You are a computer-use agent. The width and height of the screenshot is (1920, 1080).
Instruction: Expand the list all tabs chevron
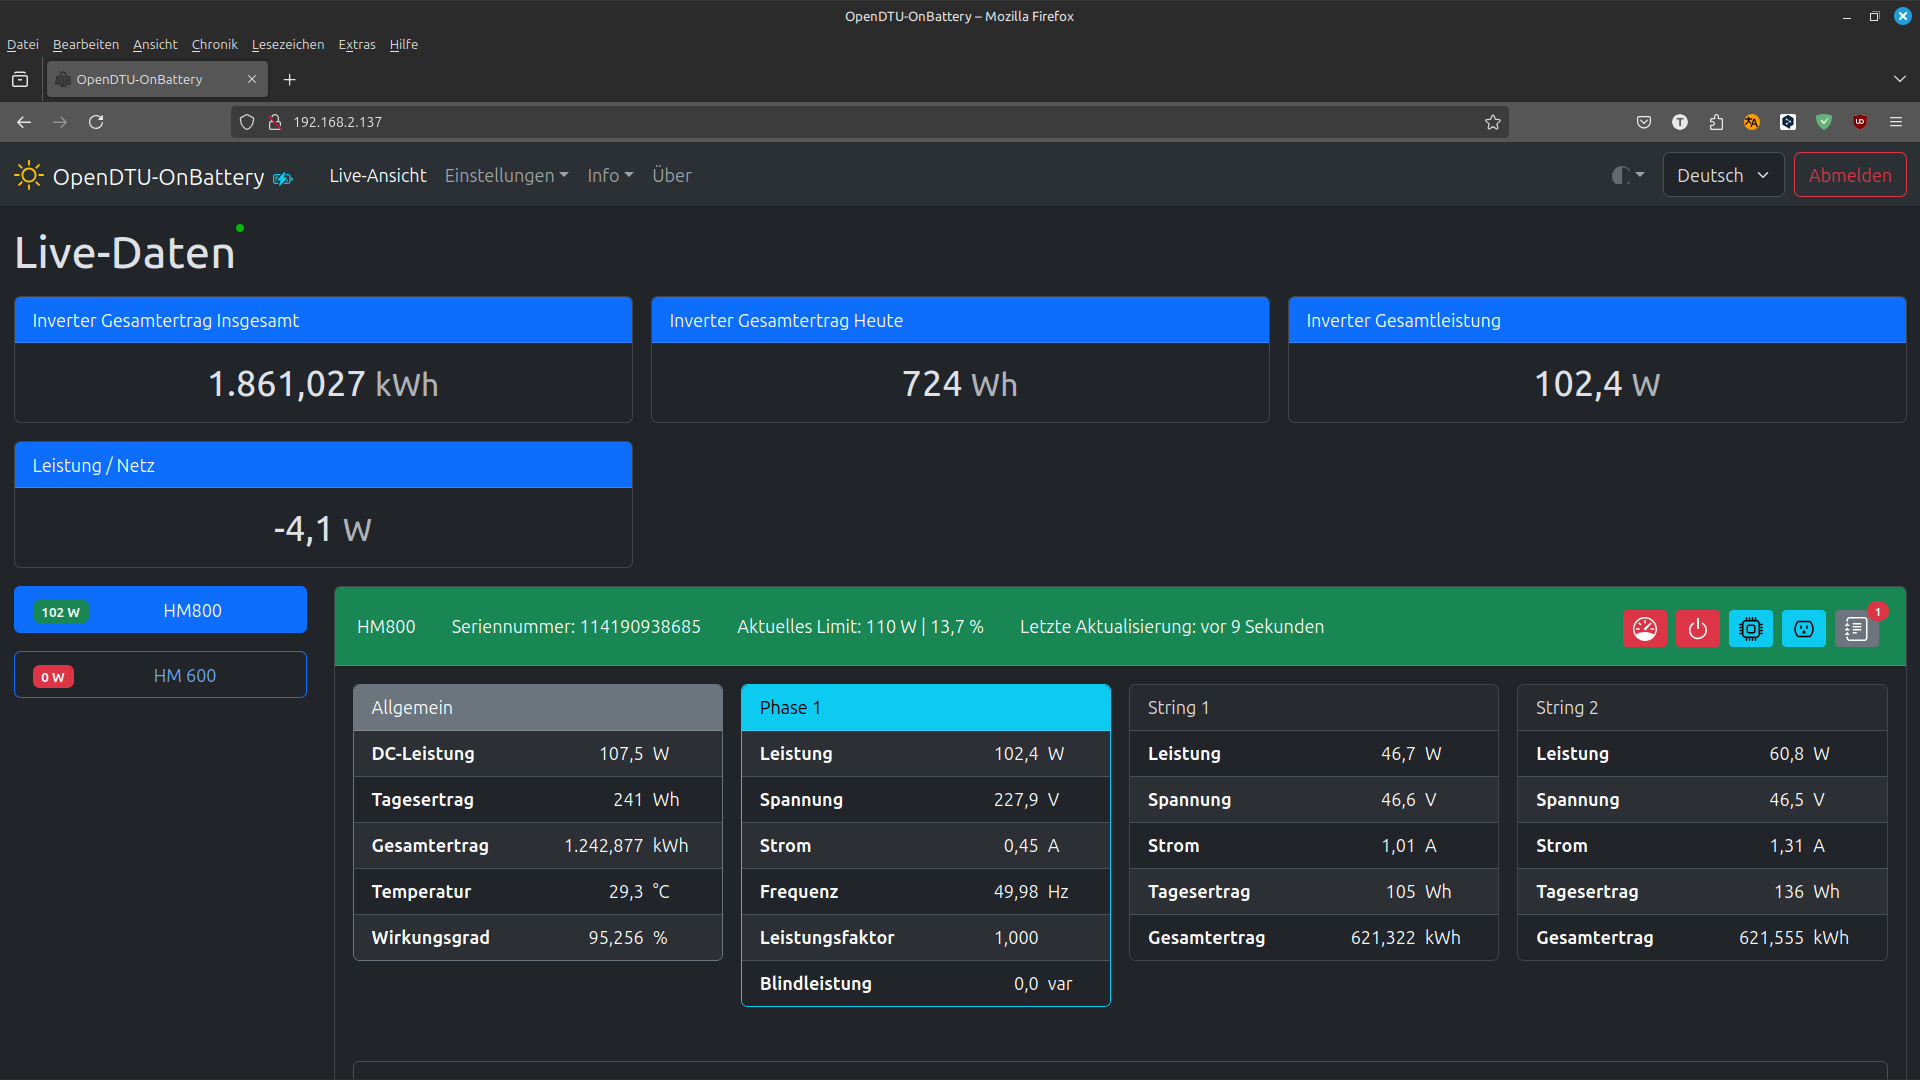pos(1899,79)
